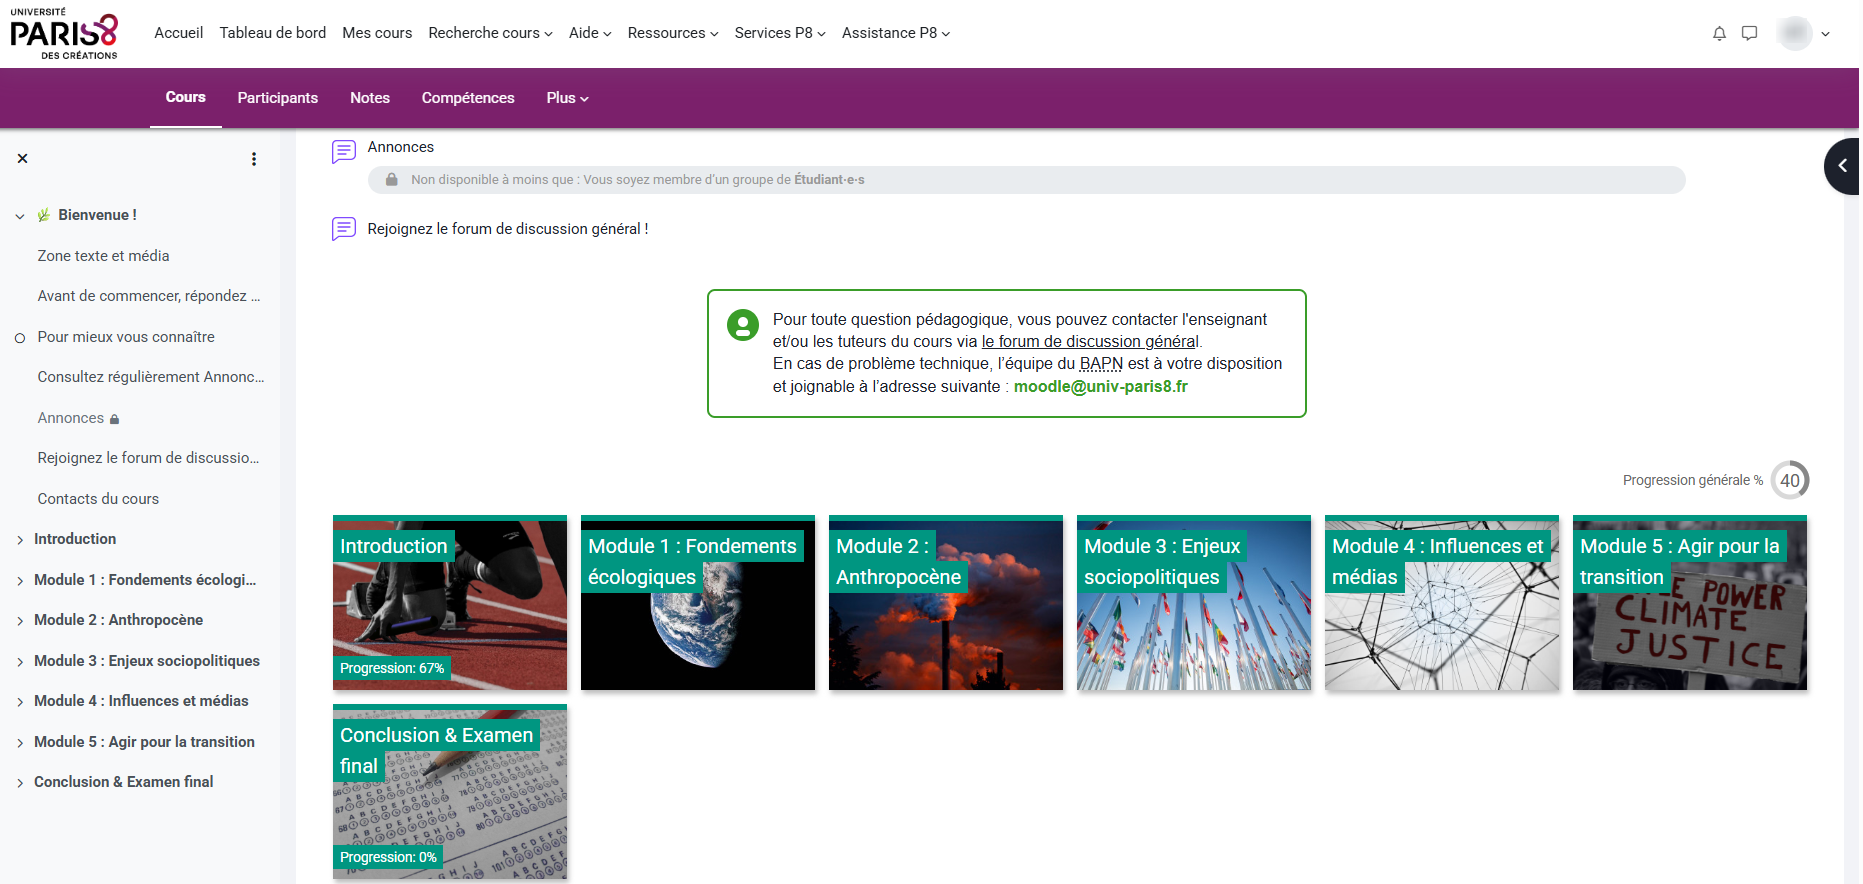Viewport: 1863px width, 884px height.
Task: Click the moodle@univ-paris8.fr email link
Action: tap(1101, 387)
